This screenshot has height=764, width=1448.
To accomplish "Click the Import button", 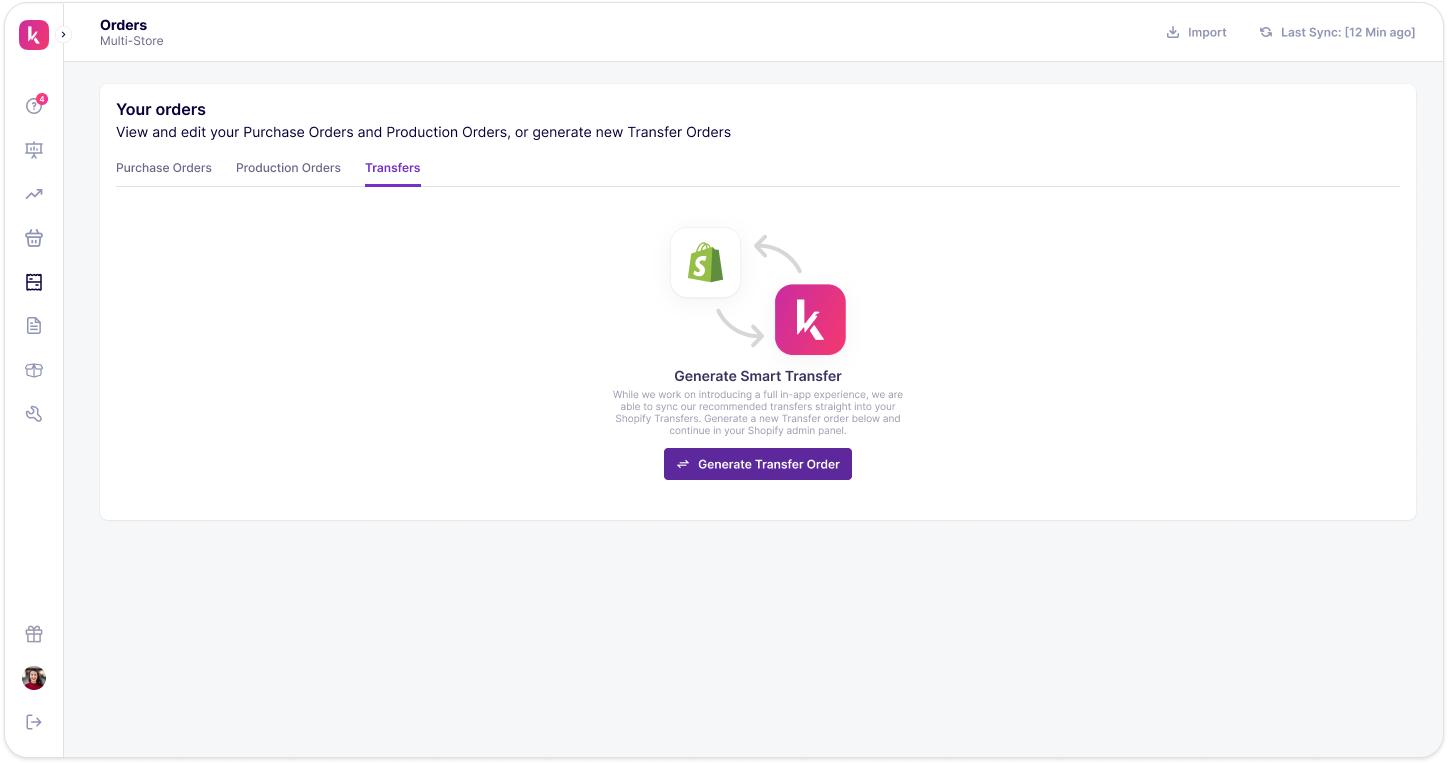I will click(x=1196, y=33).
